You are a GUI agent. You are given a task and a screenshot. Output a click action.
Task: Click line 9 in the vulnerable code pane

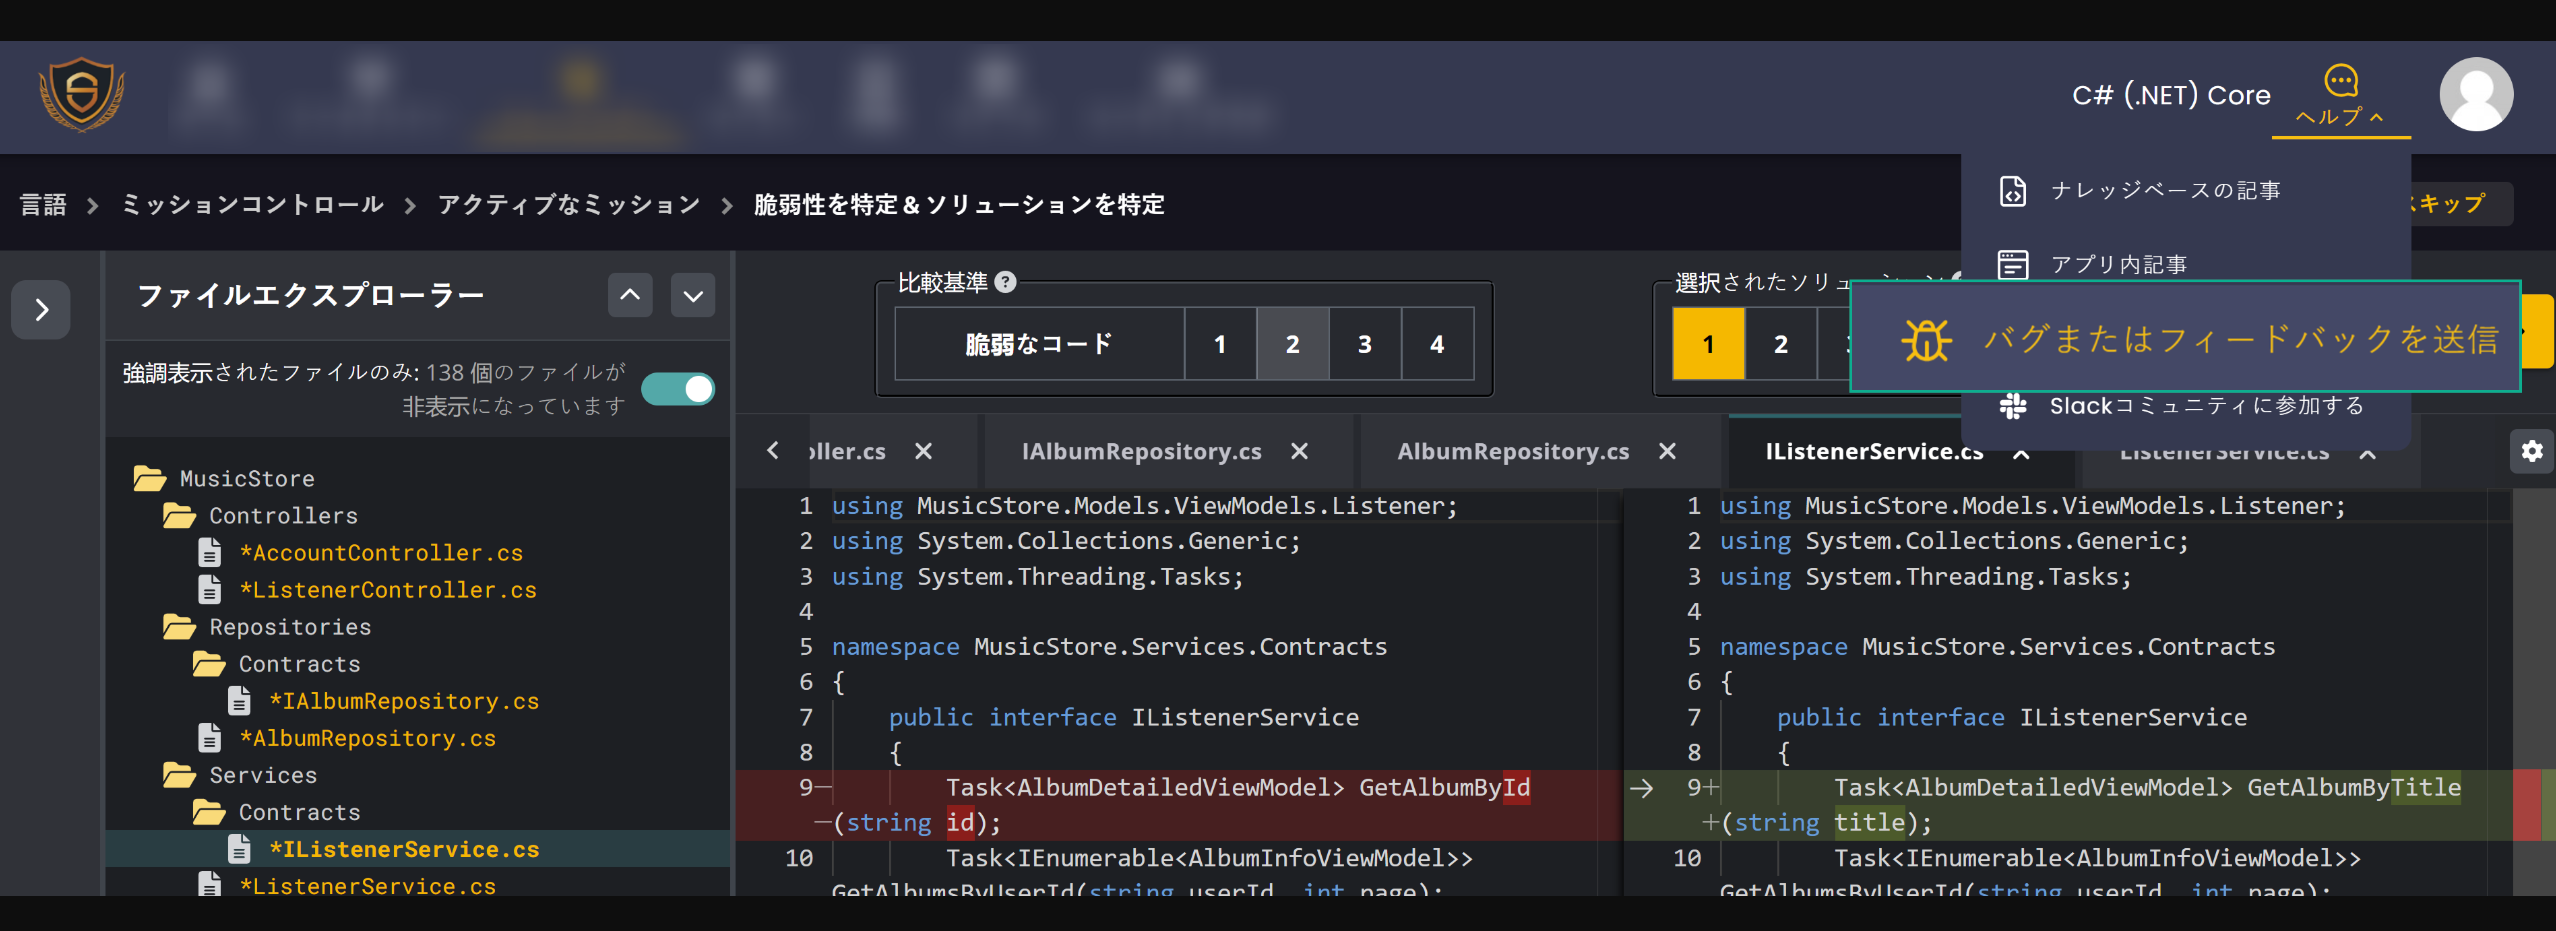(x=1179, y=805)
